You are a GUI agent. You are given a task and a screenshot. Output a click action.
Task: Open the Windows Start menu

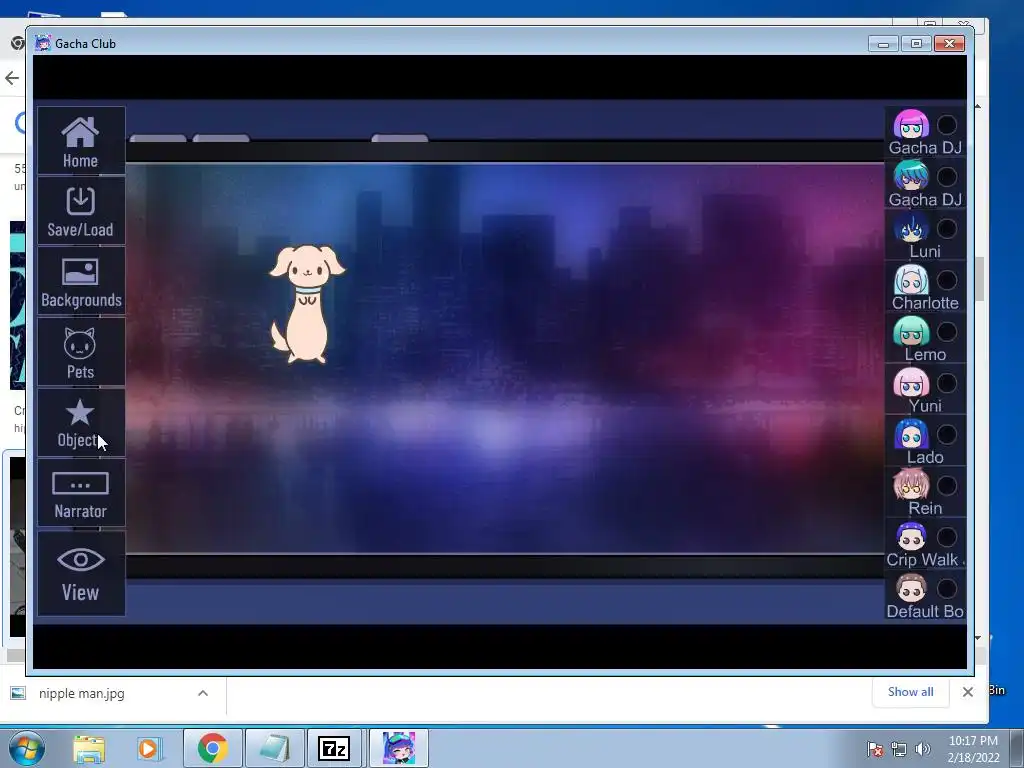click(x=27, y=748)
